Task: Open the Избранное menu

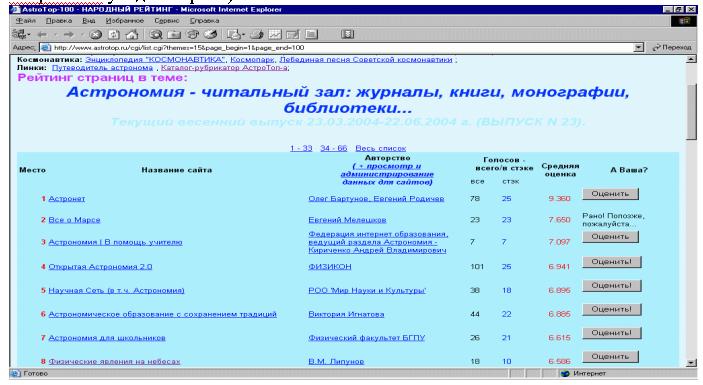Action: [x=125, y=21]
